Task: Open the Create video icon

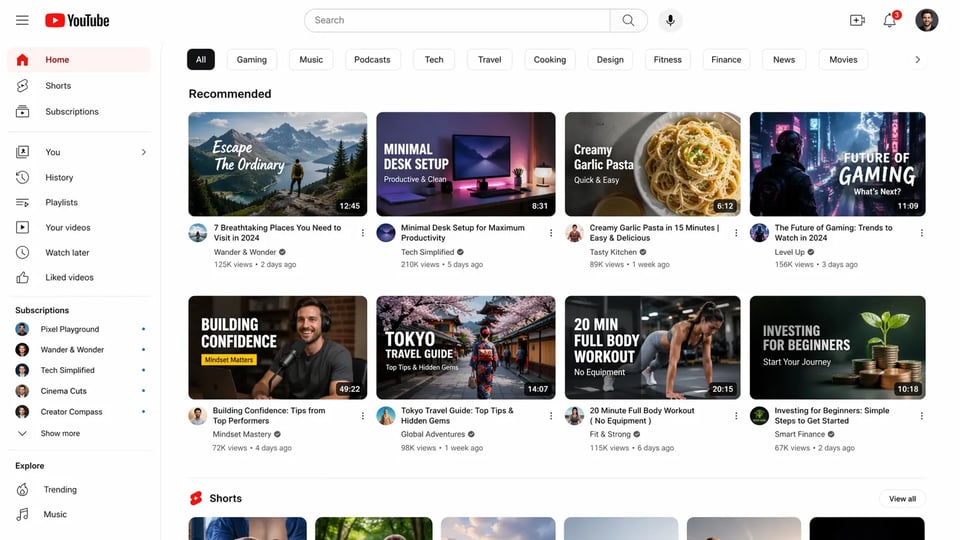Action: [857, 20]
